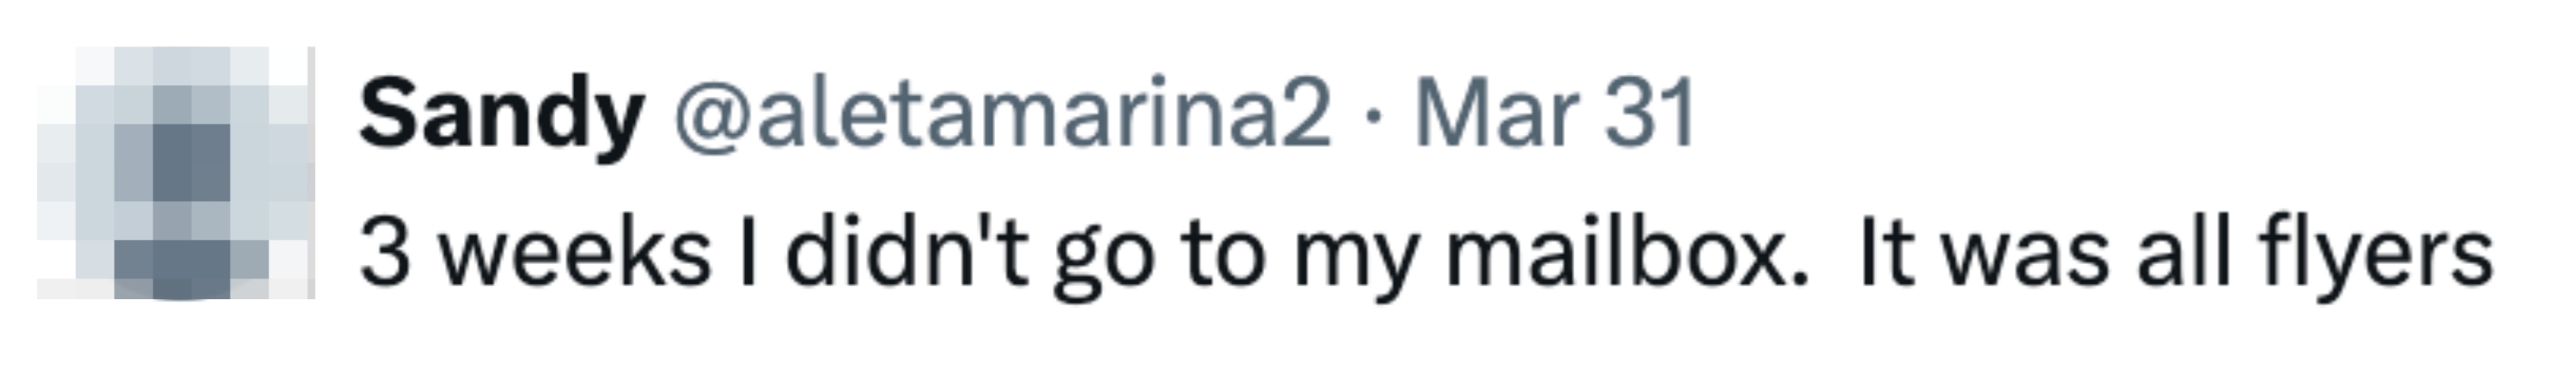Open the Mar 31 timestamp link

pos(1555,115)
